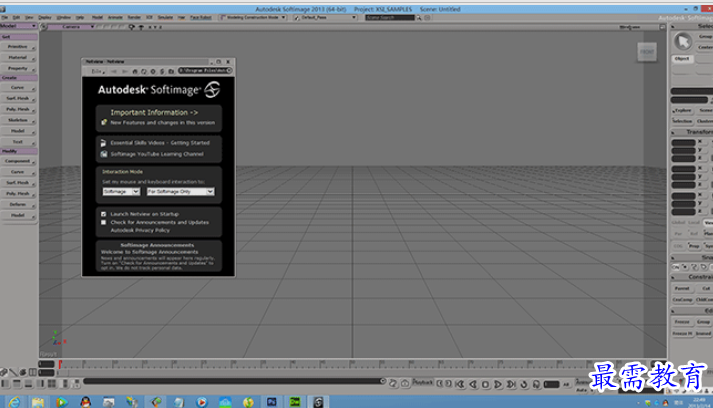Toggle the Global transform mode button
The image size is (713, 408).
[678, 222]
